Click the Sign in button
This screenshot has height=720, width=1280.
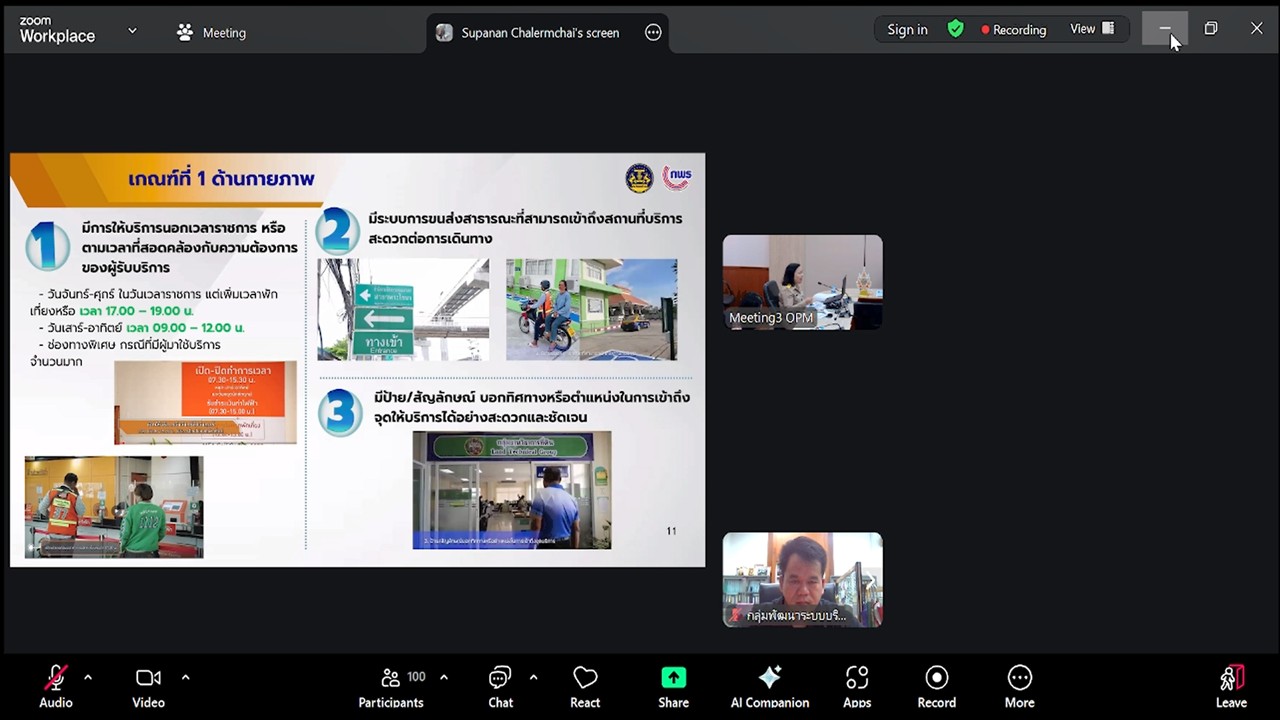pyautogui.click(x=907, y=30)
